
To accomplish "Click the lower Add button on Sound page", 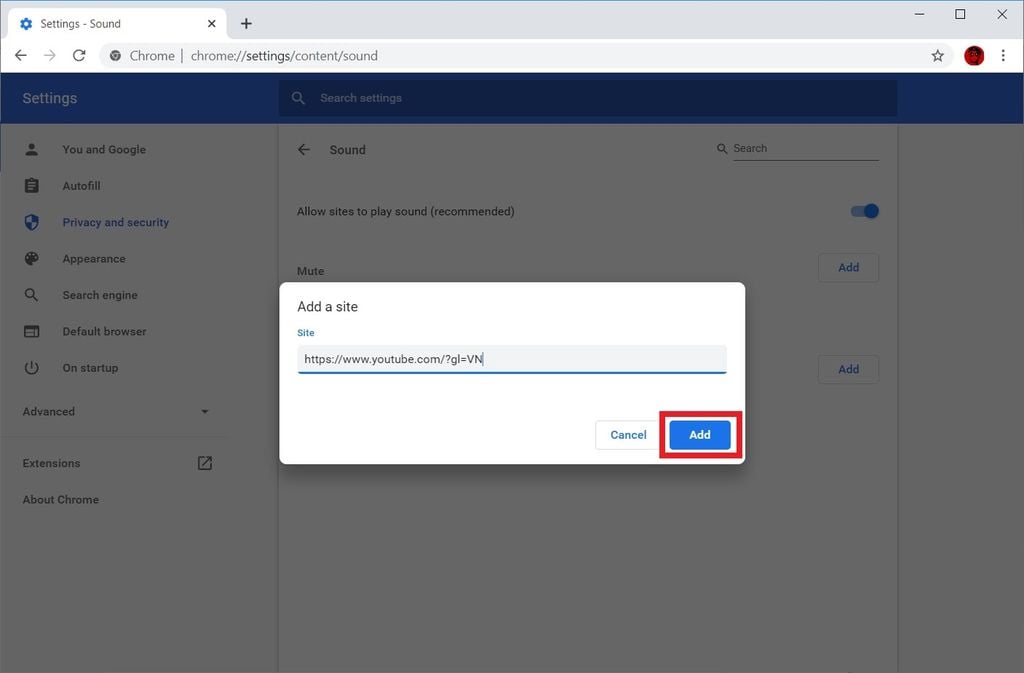I will click(848, 369).
